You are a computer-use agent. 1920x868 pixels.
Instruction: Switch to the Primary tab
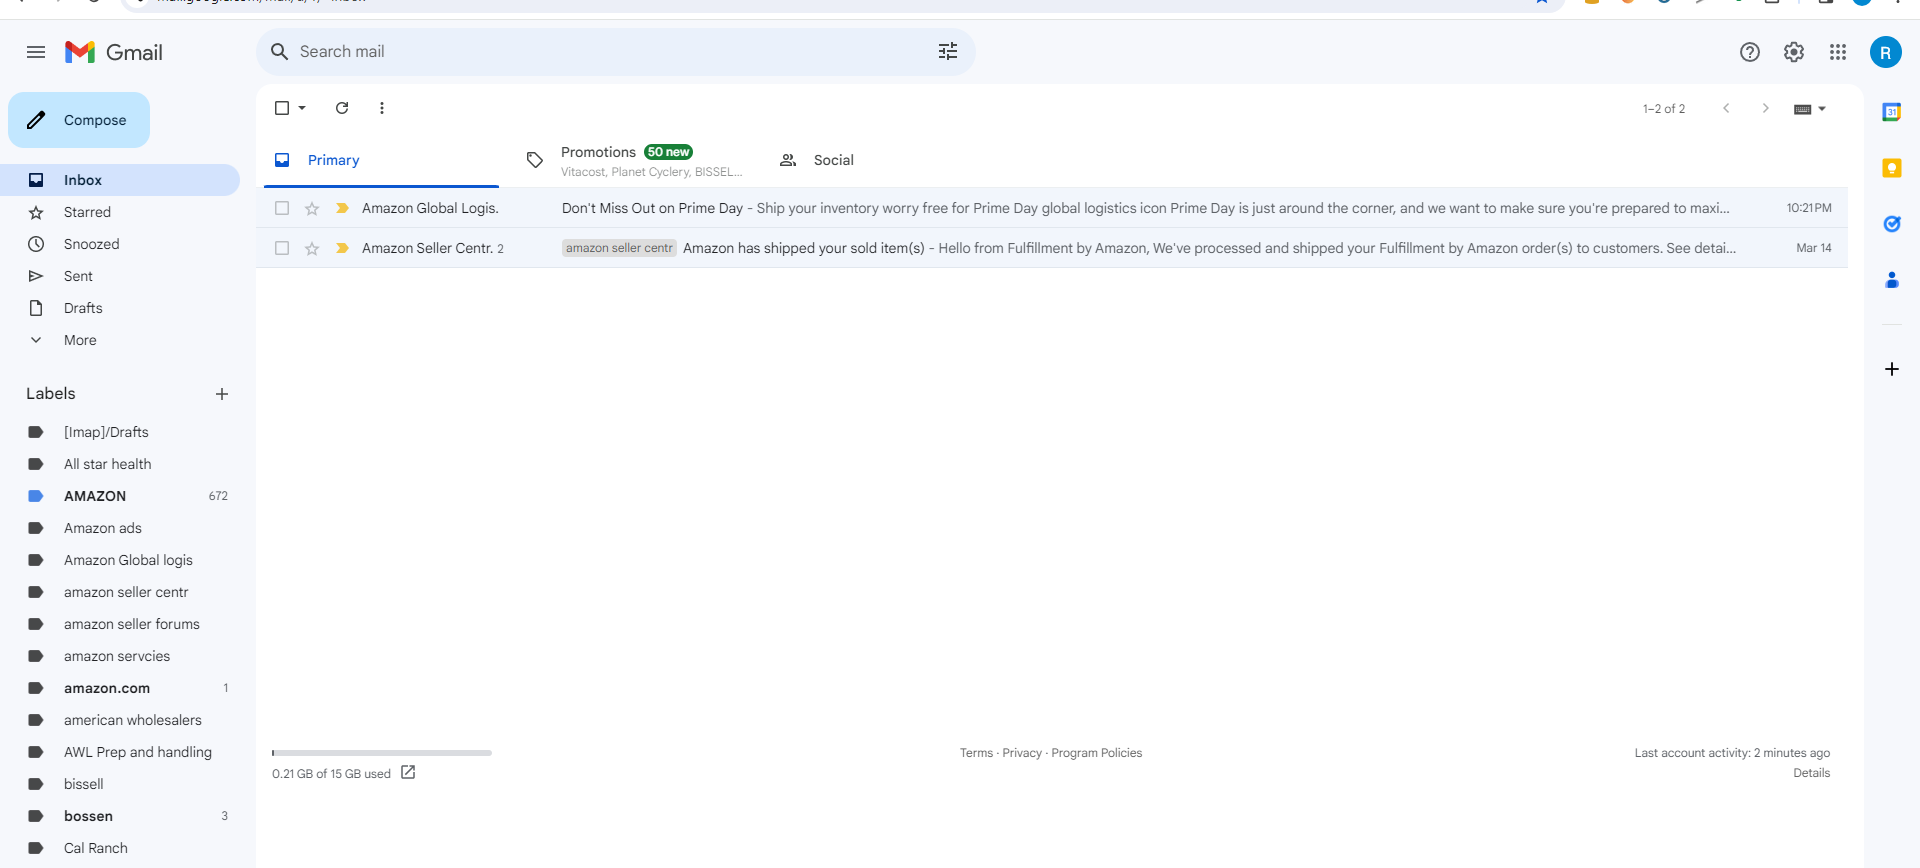[381, 160]
